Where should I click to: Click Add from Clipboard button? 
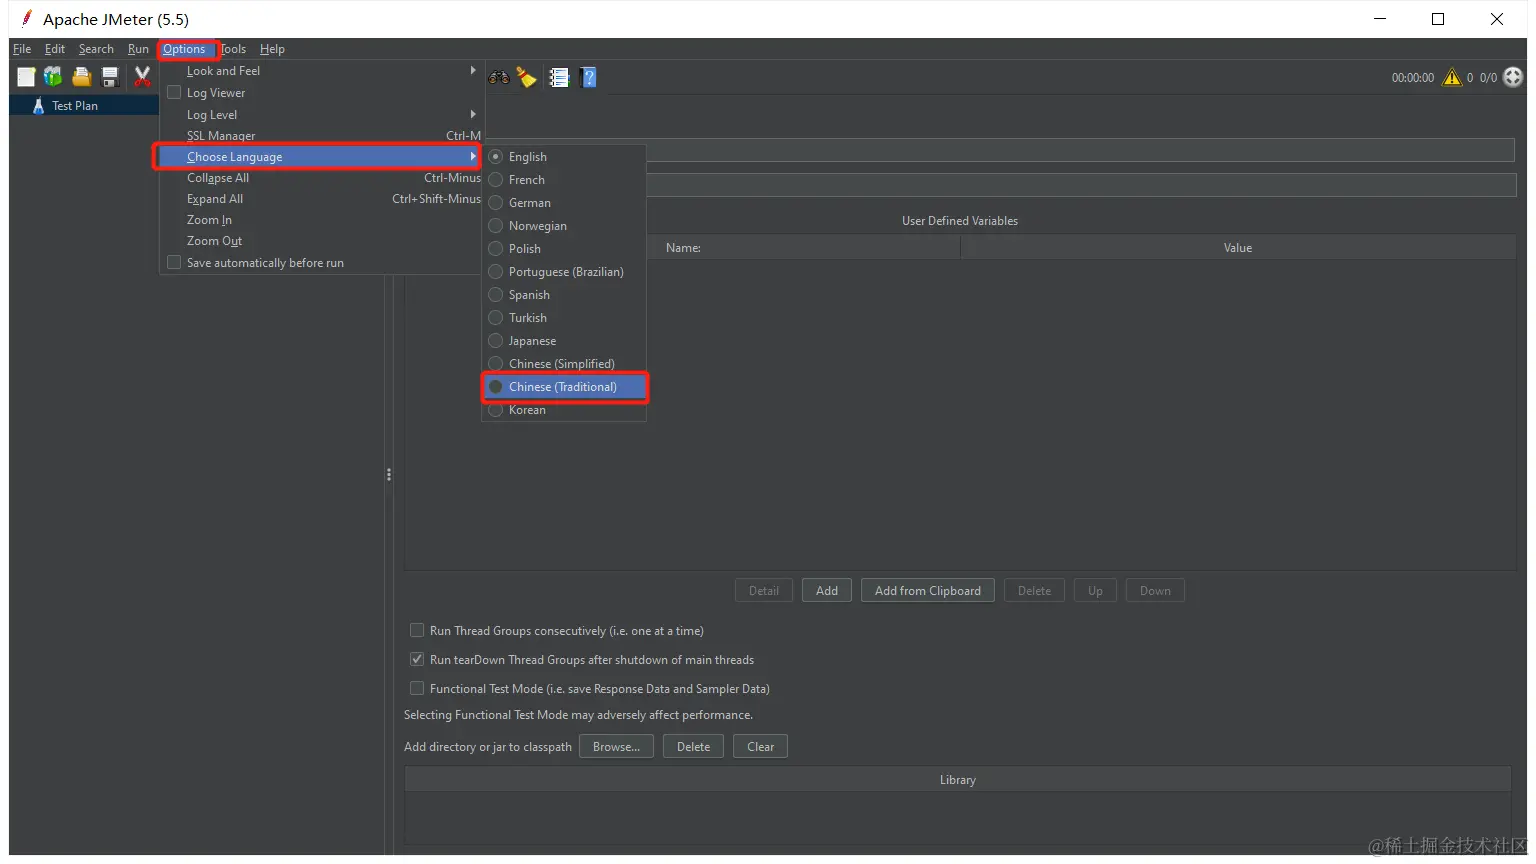click(928, 591)
